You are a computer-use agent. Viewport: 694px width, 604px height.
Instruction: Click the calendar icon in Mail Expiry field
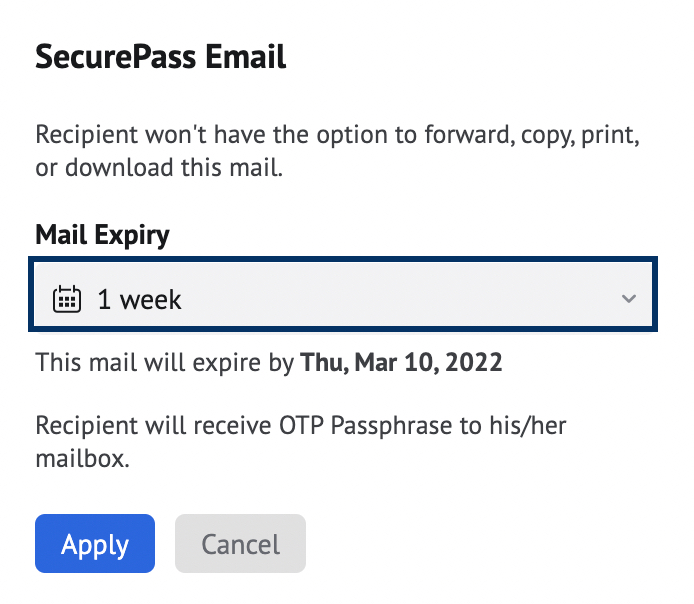[66, 298]
